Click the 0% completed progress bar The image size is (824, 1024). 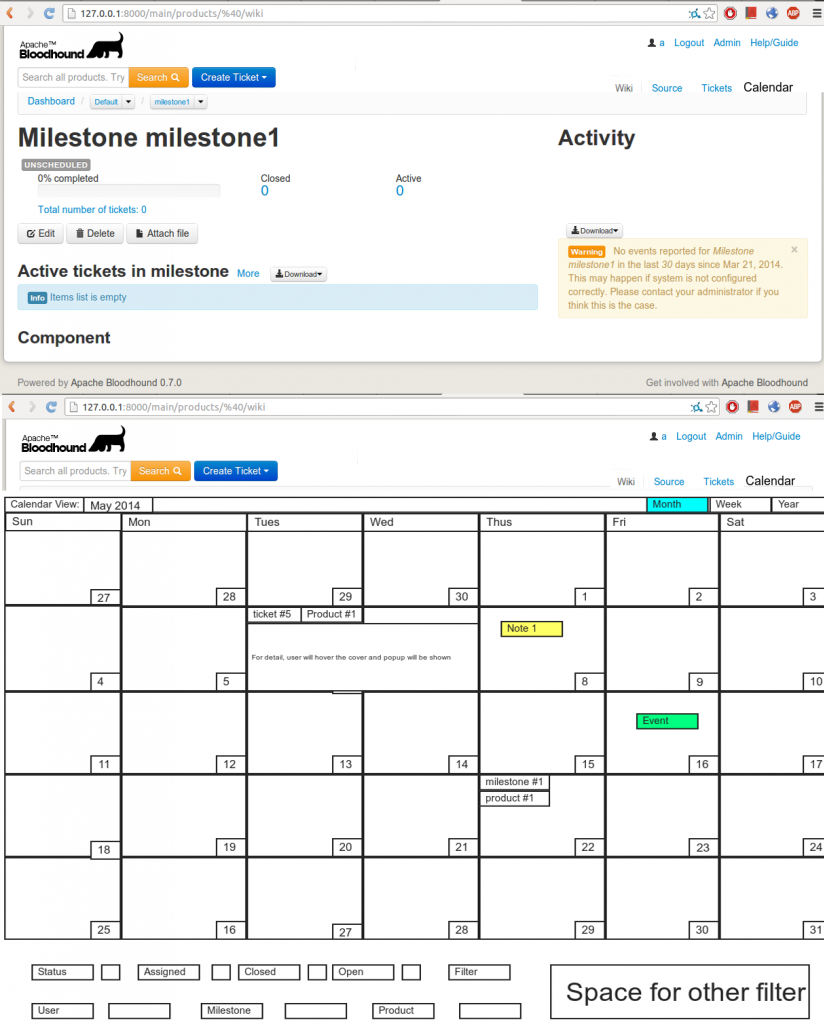click(x=129, y=191)
